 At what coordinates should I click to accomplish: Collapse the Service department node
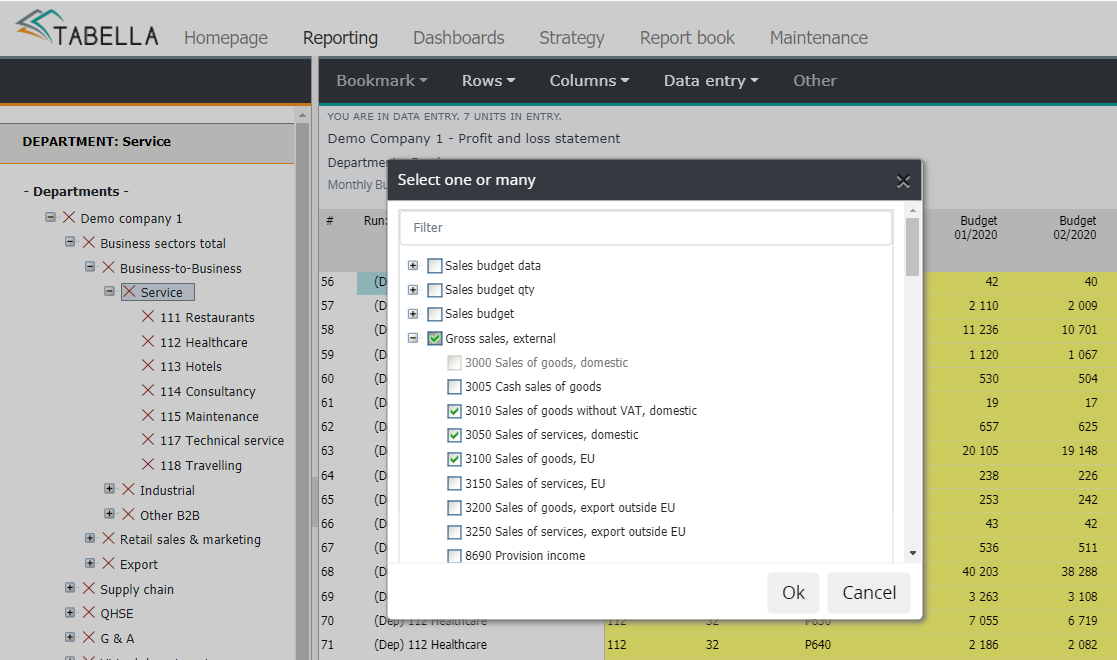coord(110,291)
